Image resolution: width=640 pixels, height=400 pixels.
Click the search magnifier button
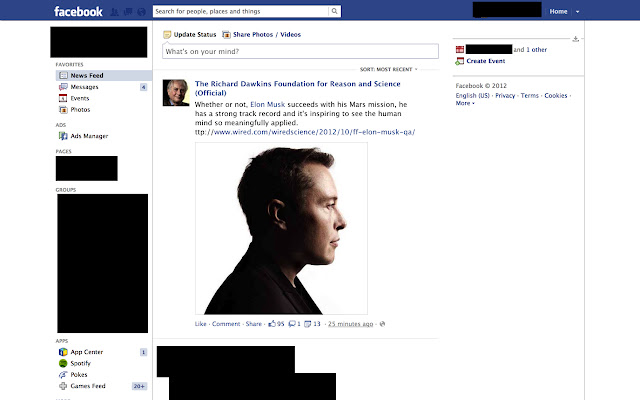click(334, 11)
